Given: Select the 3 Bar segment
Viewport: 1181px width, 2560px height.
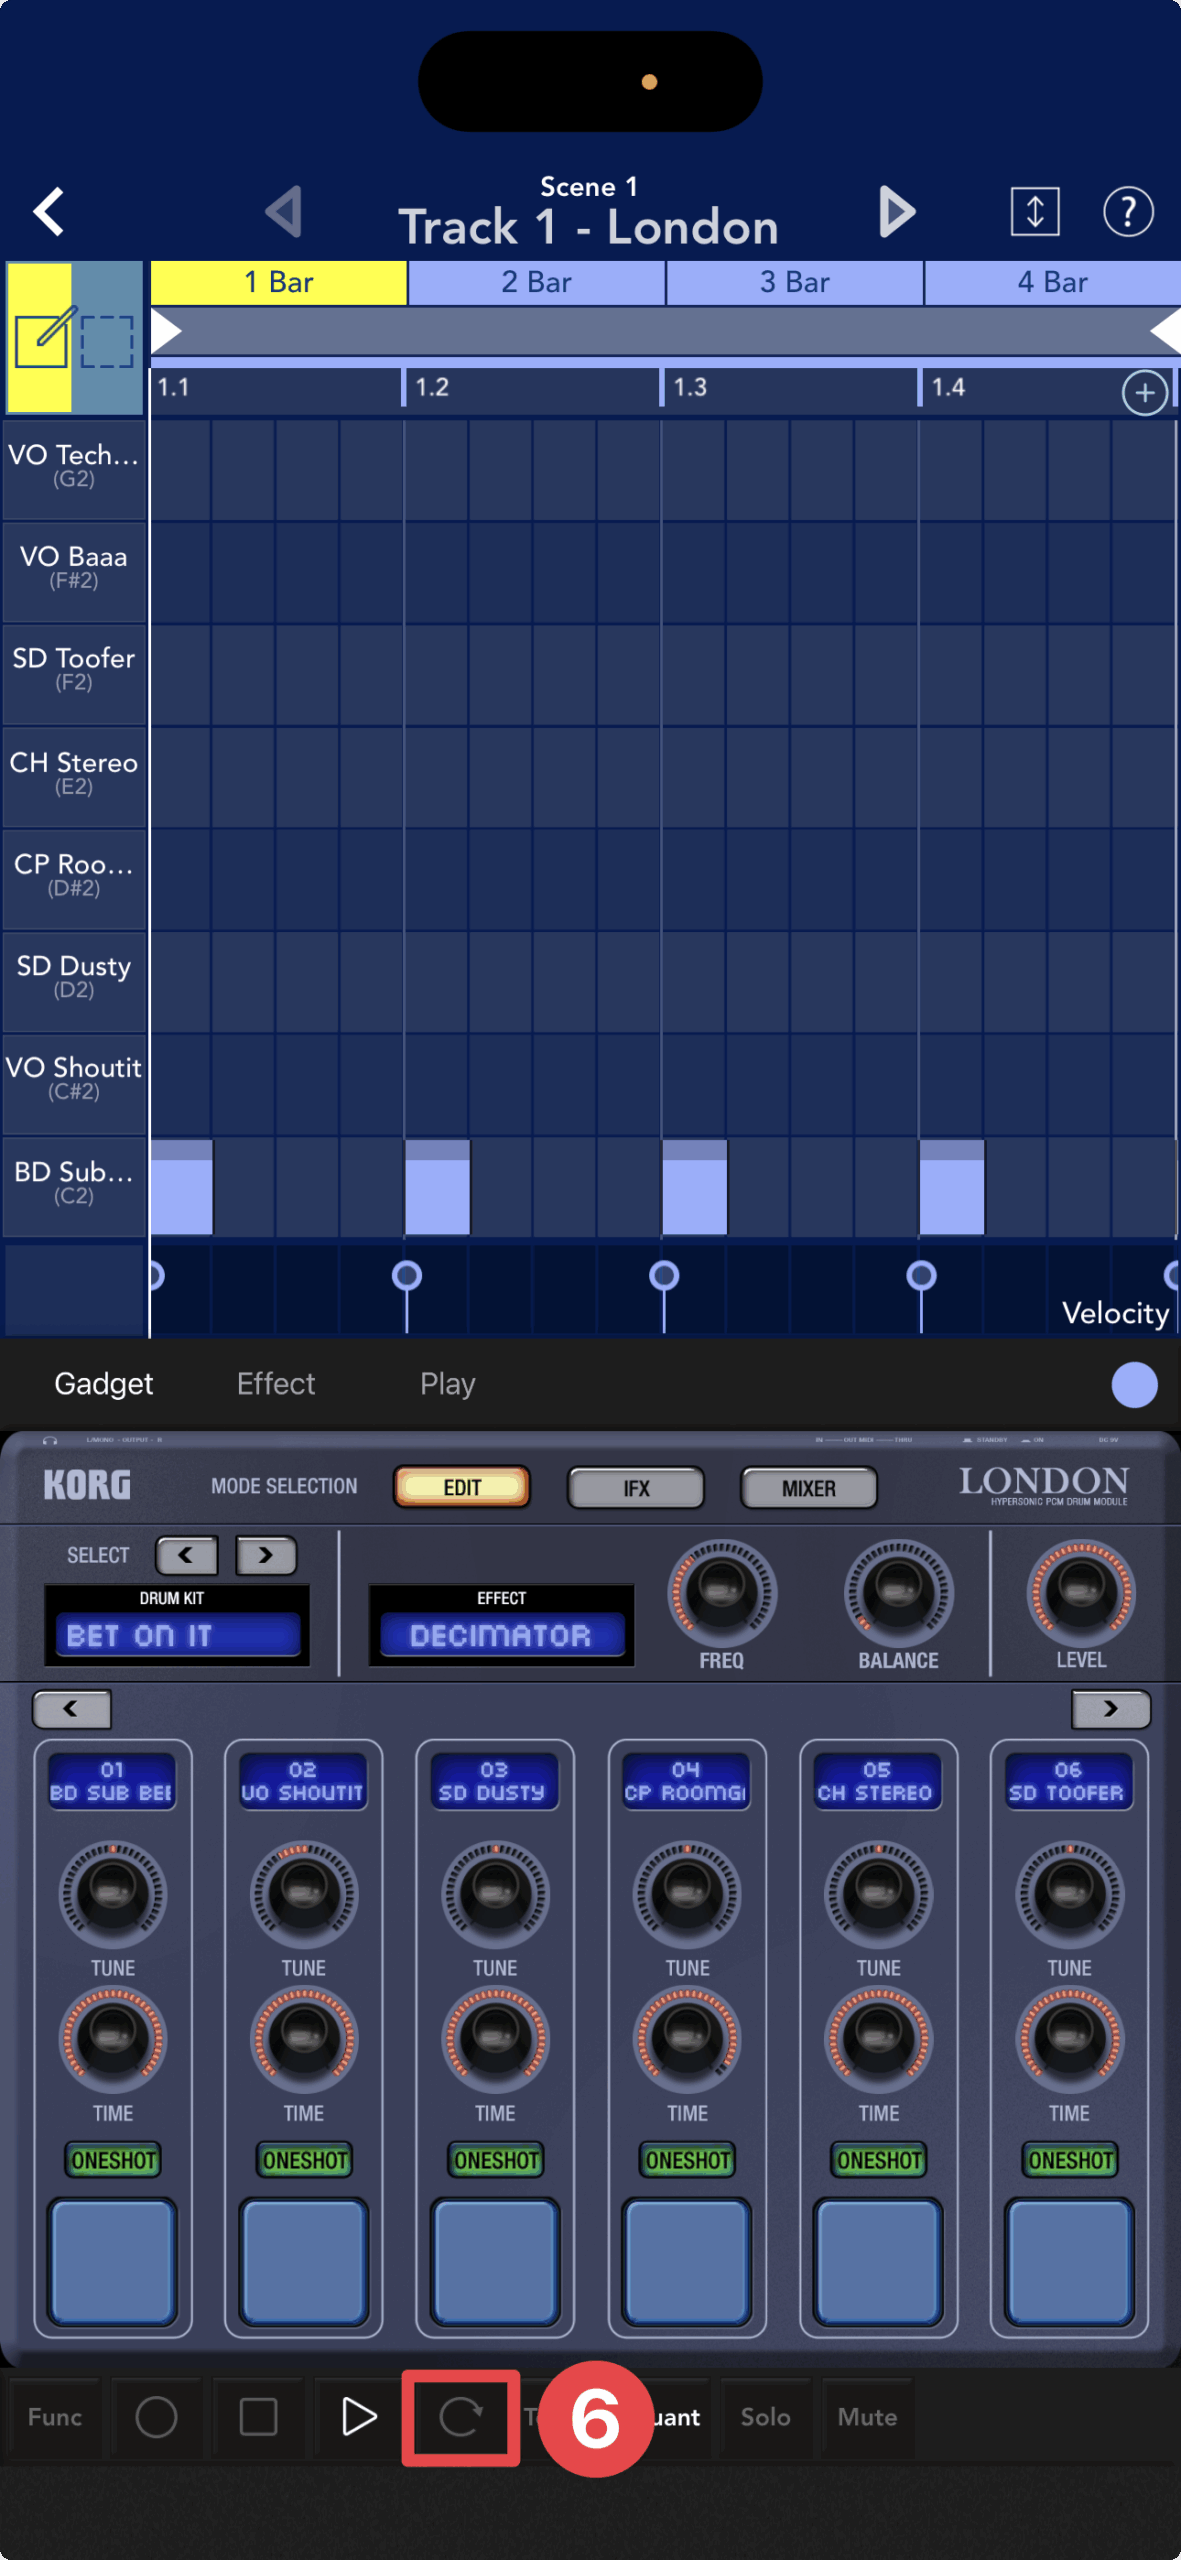Looking at the screenshot, I should [x=794, y=283].
